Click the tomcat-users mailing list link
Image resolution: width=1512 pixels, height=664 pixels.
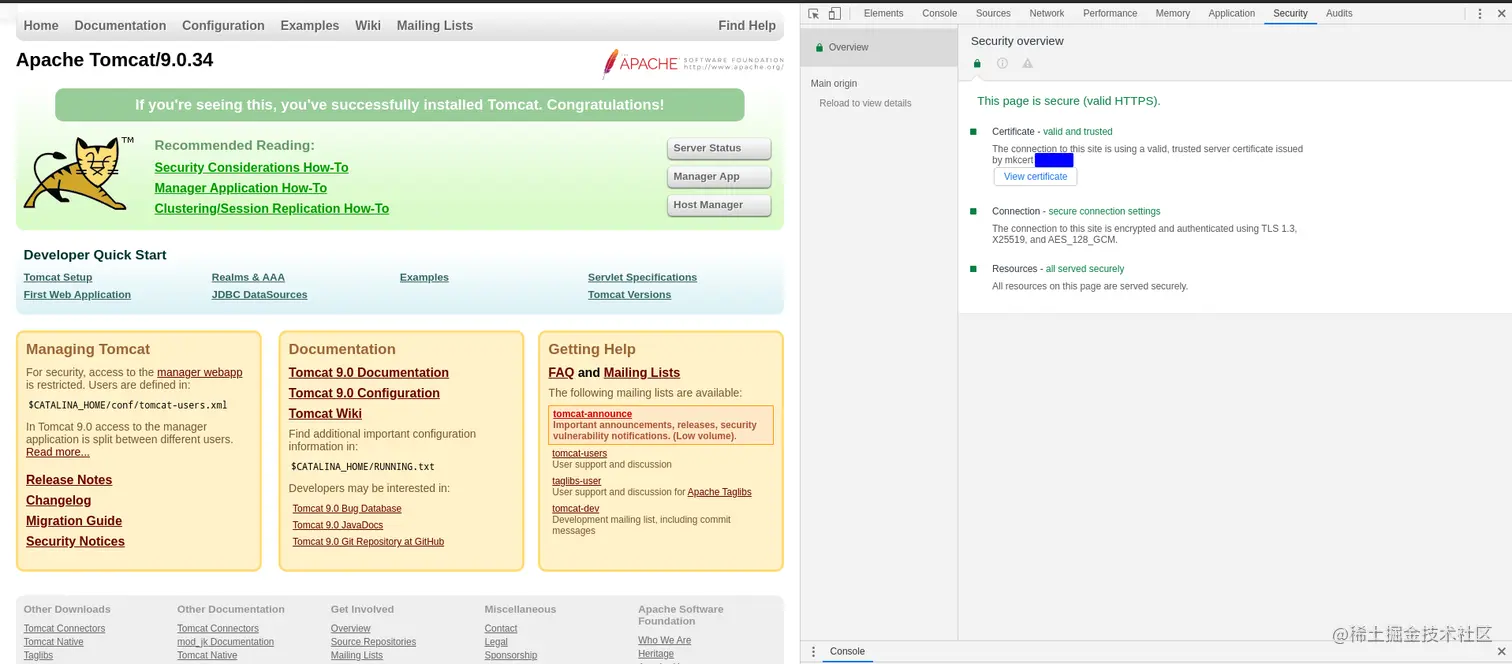coord(579,453)
